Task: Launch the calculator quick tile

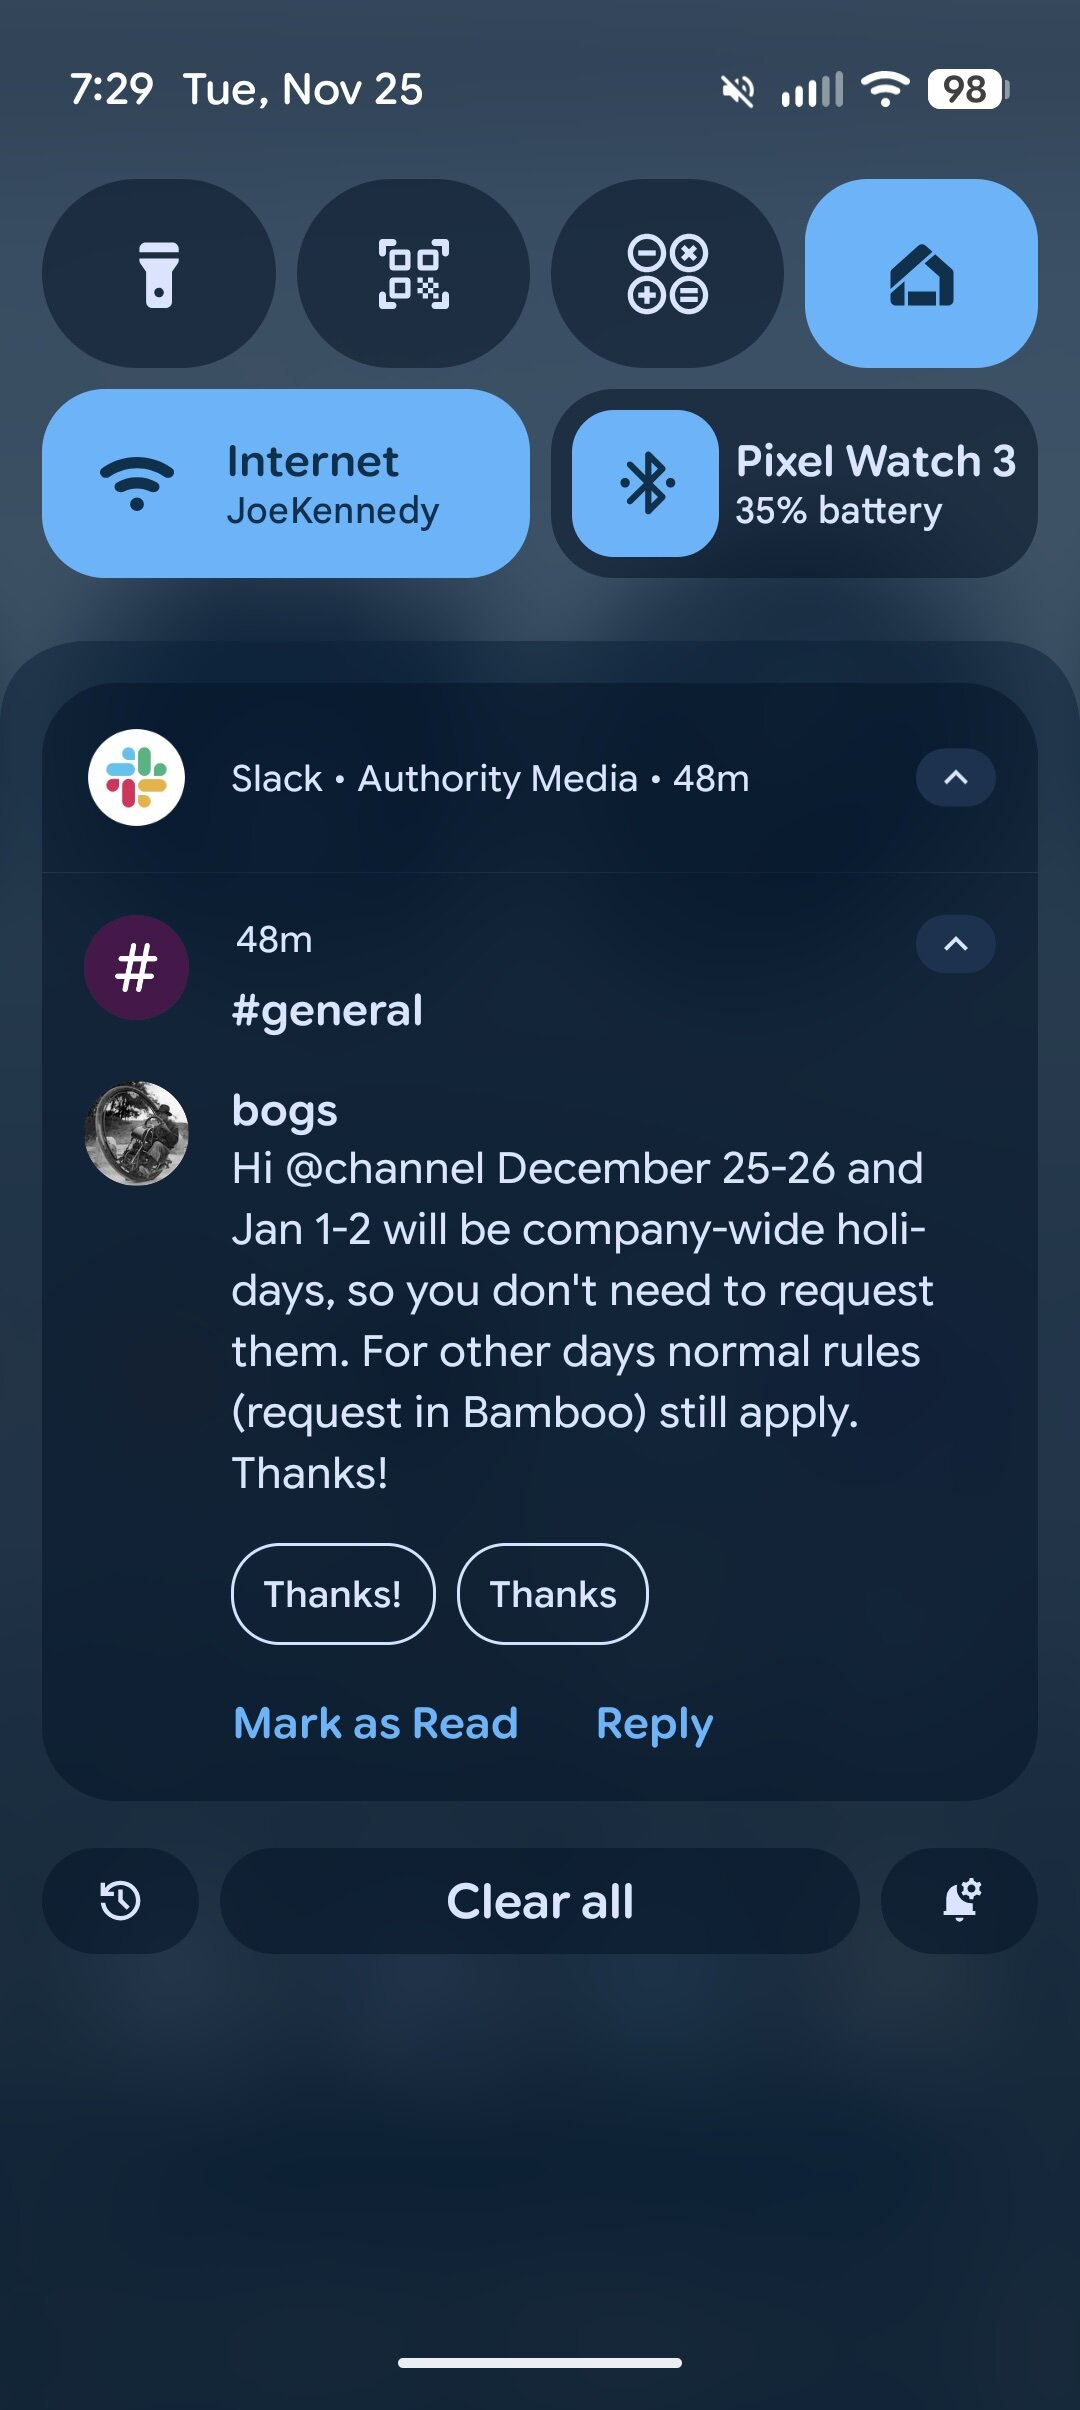Action: point(666,275)
